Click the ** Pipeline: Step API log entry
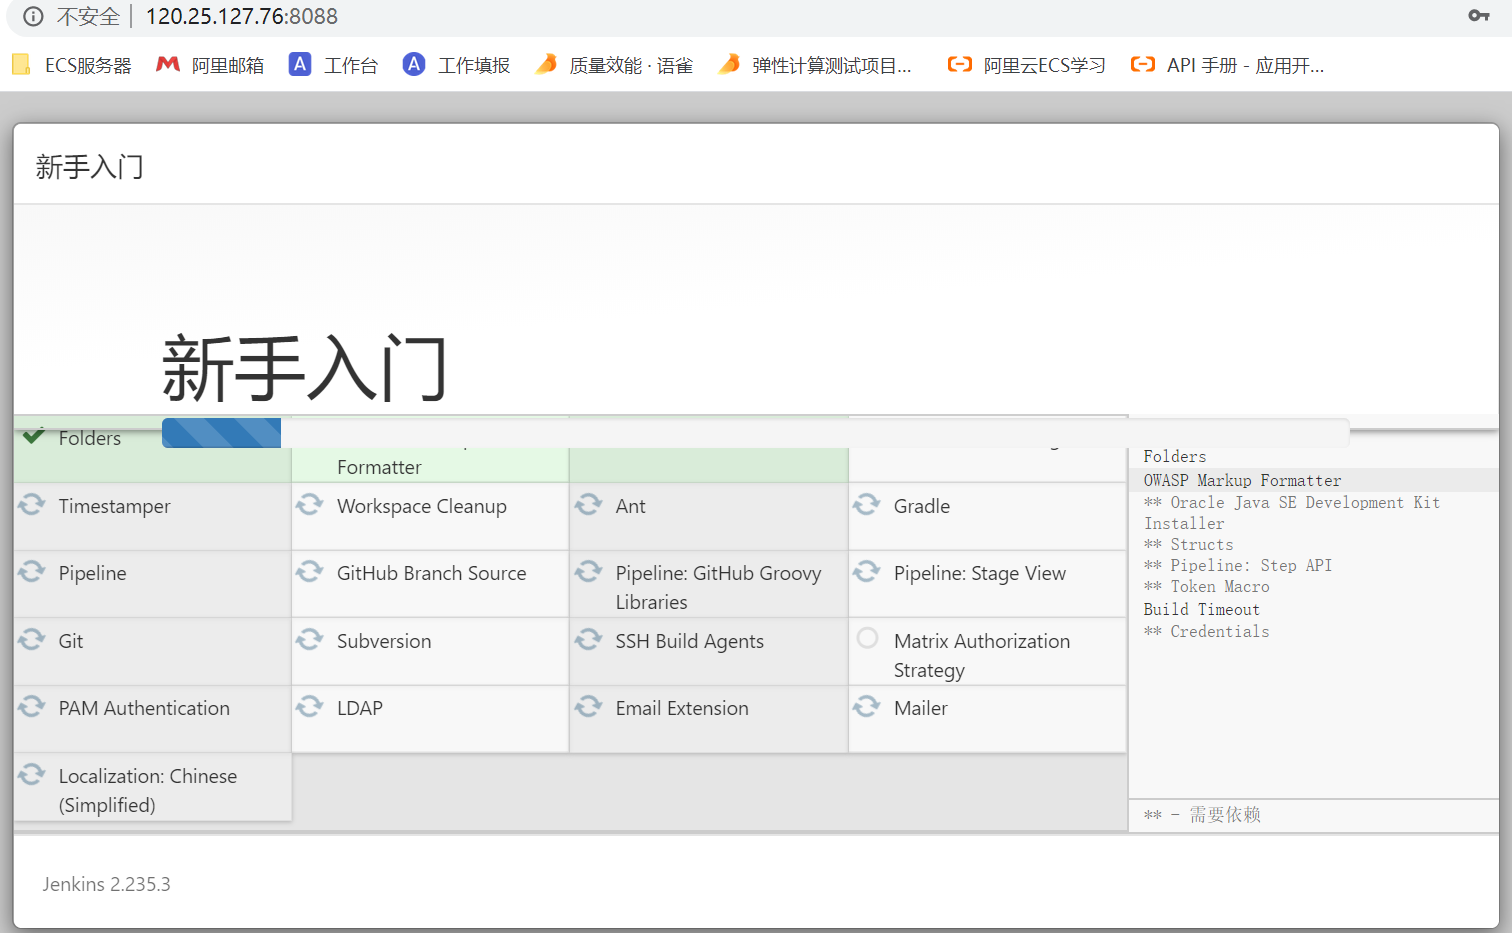The height and width of the screenshot is (933, 1512). click(1237, 565)
